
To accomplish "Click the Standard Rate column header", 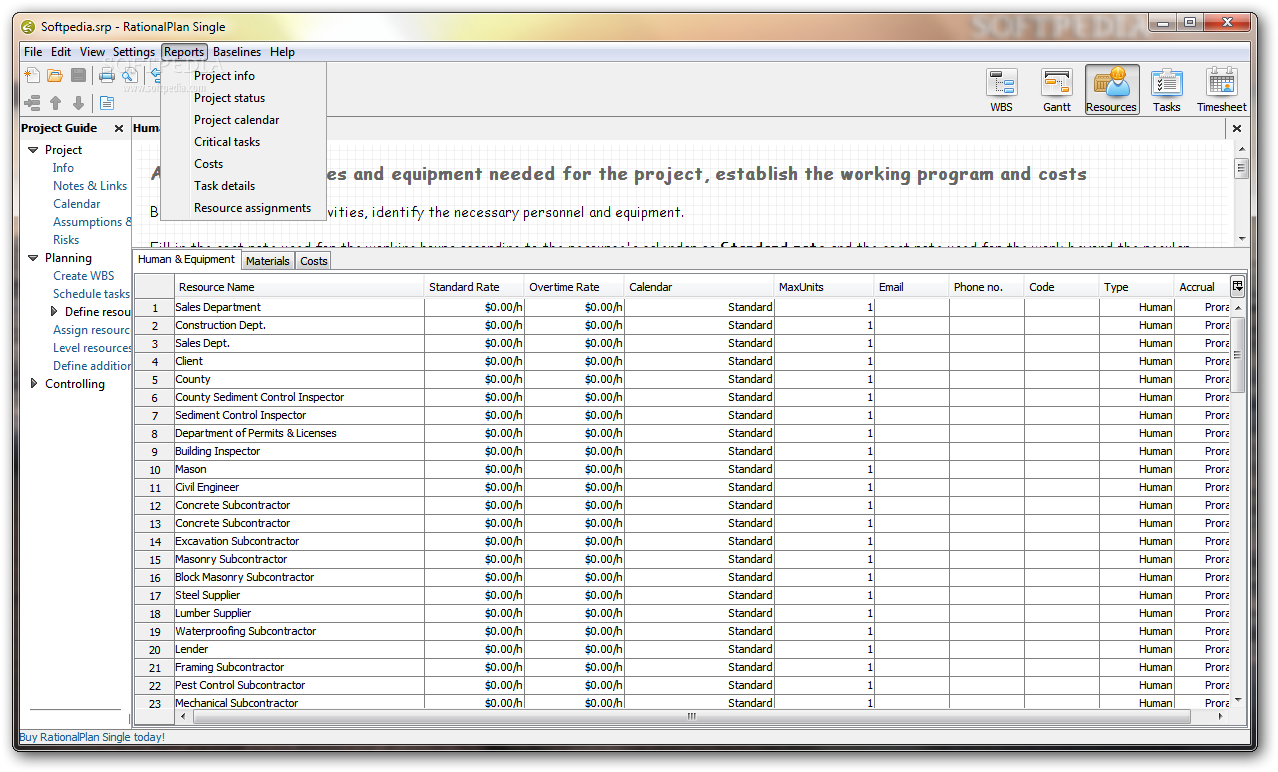I will pyautogui.click(x=474, y=287).
